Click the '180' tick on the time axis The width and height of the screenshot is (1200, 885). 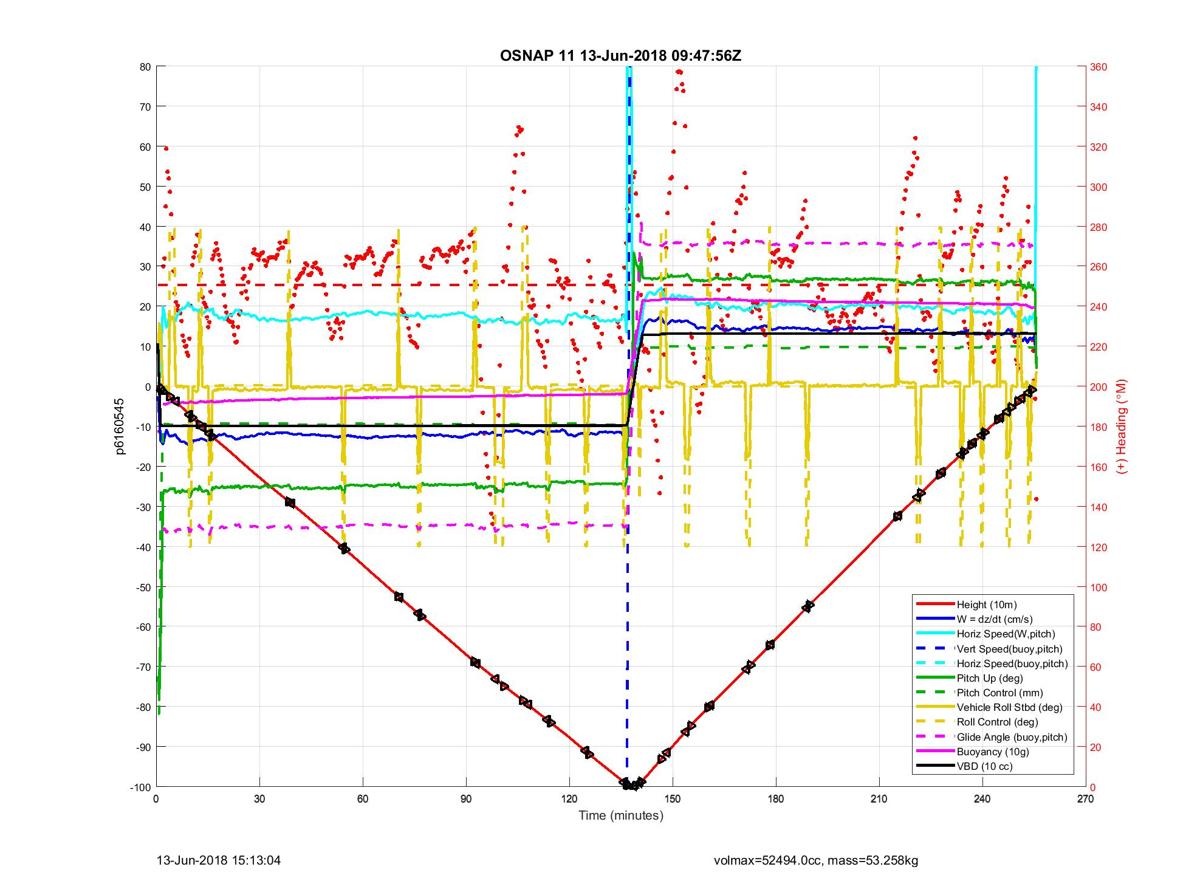(x=776, y=799)
